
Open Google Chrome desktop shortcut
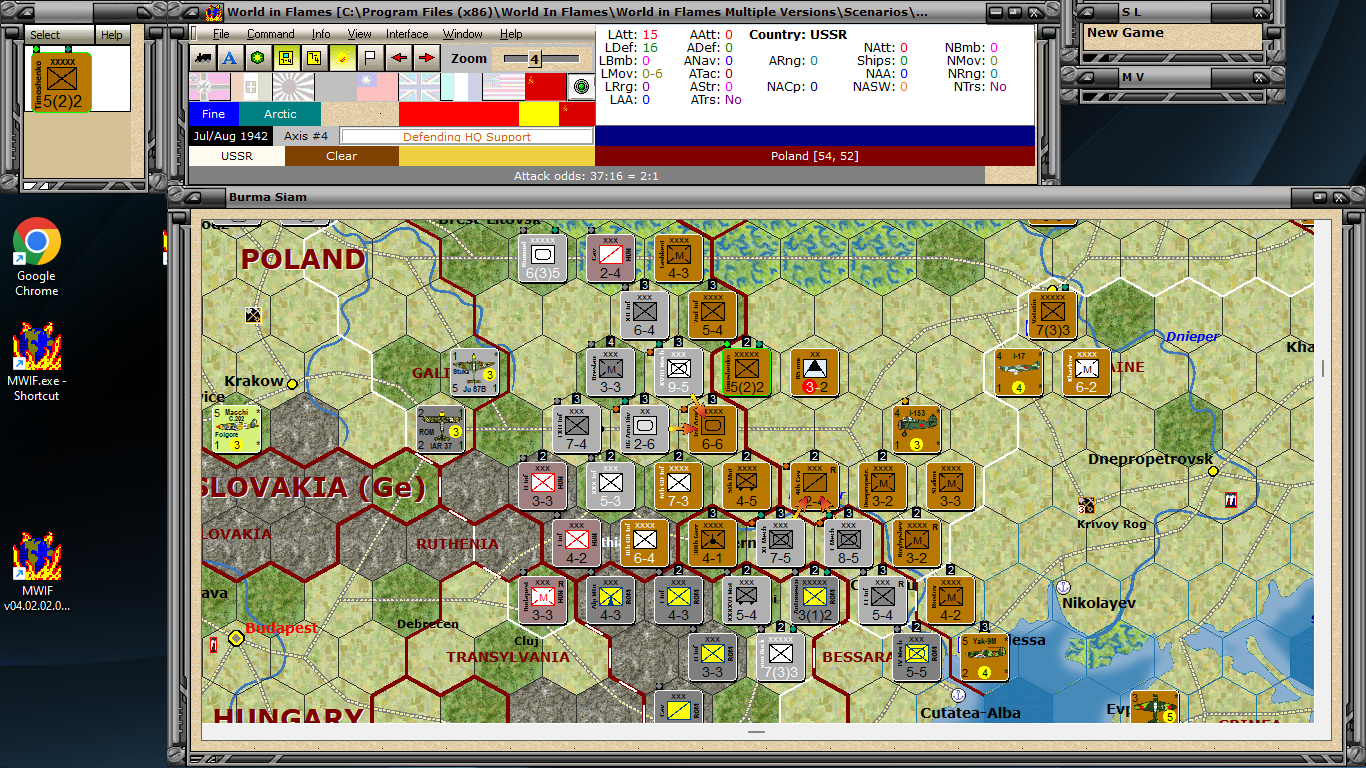point(37,257)
